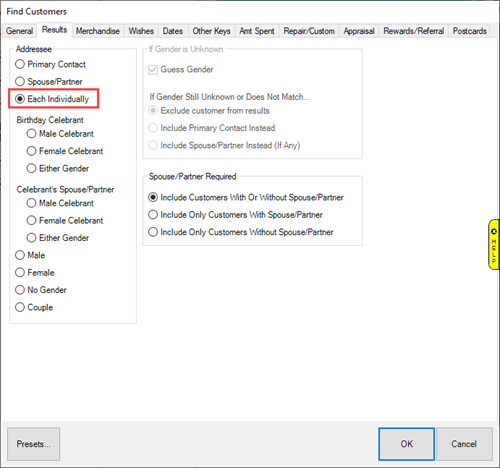Image resolution: width=500 pixels, height=468 pixels.
Task: Open the Repair/Custom tab
Action: [309, 31]
